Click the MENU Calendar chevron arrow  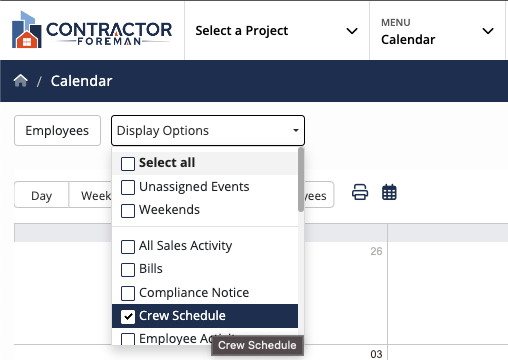(x=488, y=31)
